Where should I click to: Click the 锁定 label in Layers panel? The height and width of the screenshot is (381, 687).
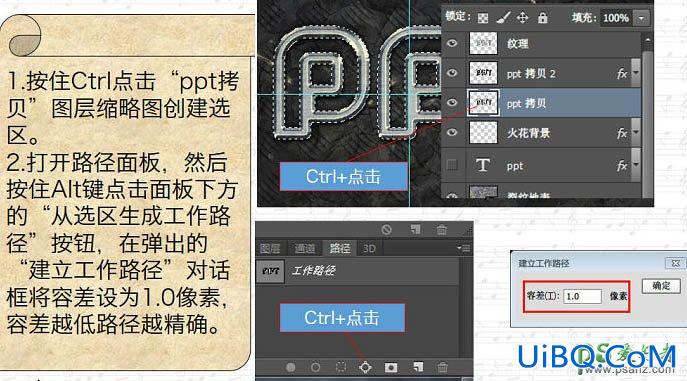pyautogui.click(x=458, y=17)
